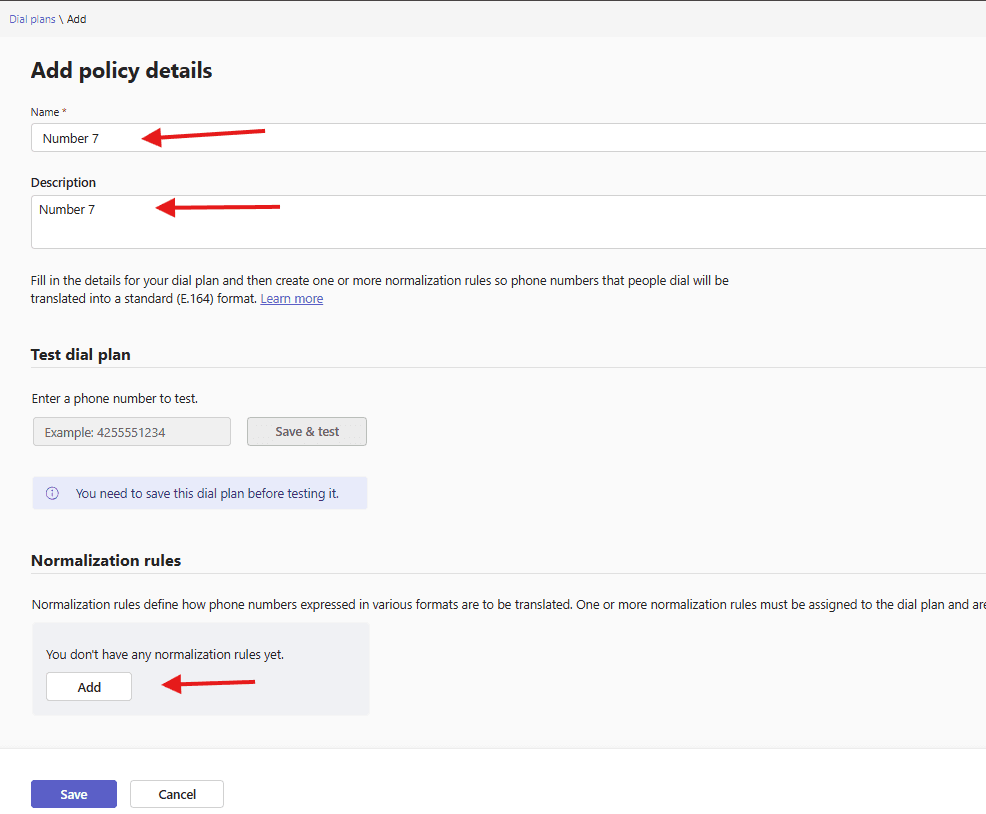Add a new normalization rule
Image resolution: width=986 pixels, height=814 pixels.
pos(89,687)
